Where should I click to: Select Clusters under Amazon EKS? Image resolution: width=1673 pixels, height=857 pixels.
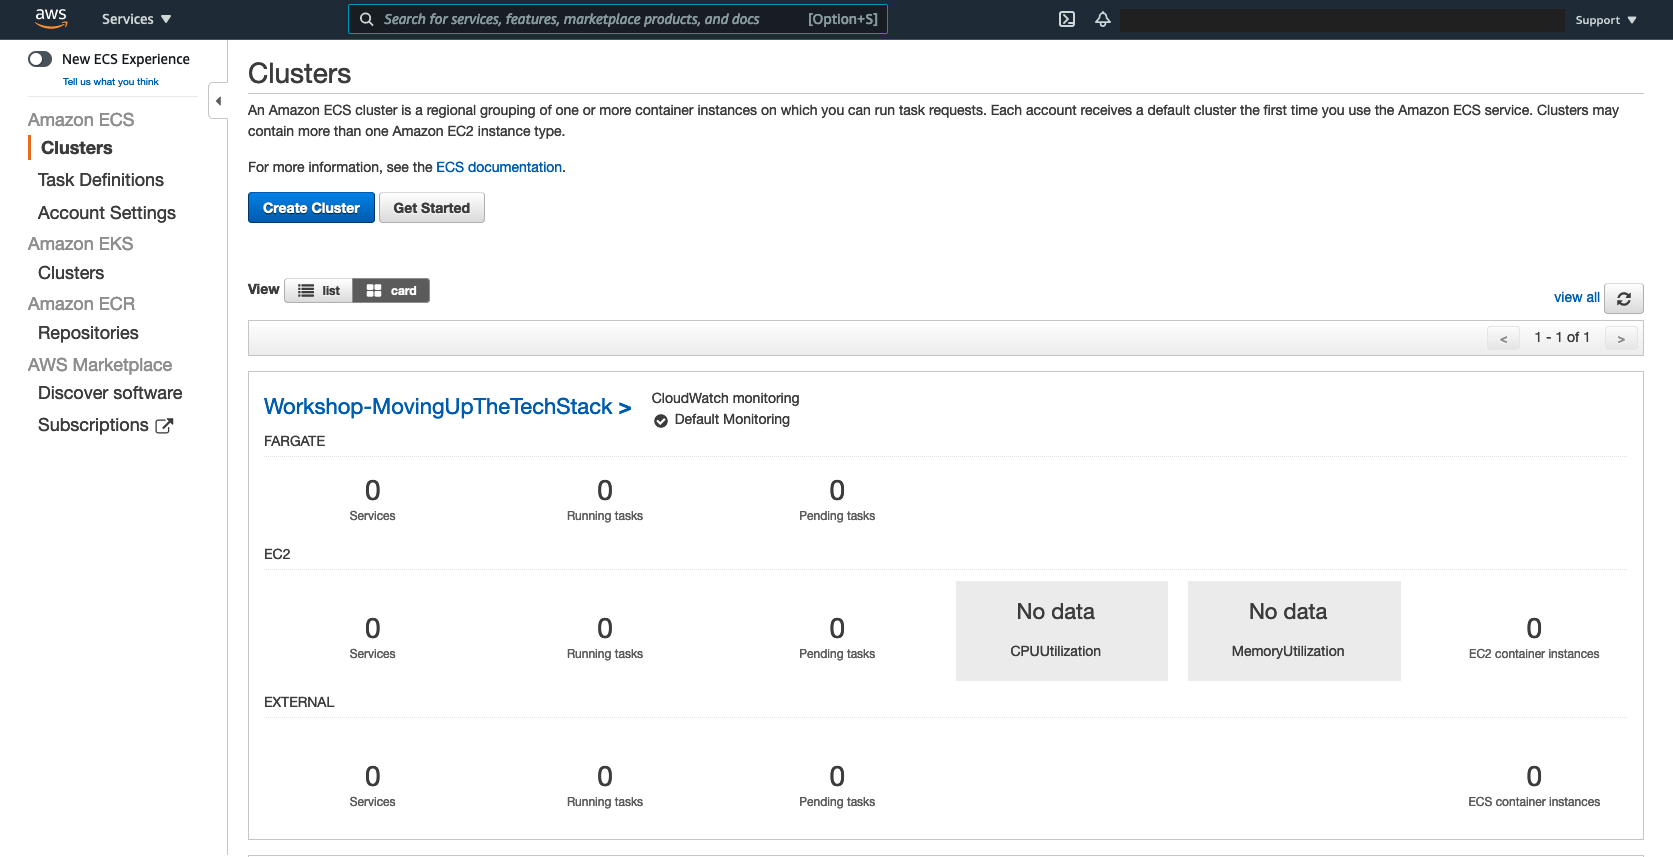coord(71,273)
